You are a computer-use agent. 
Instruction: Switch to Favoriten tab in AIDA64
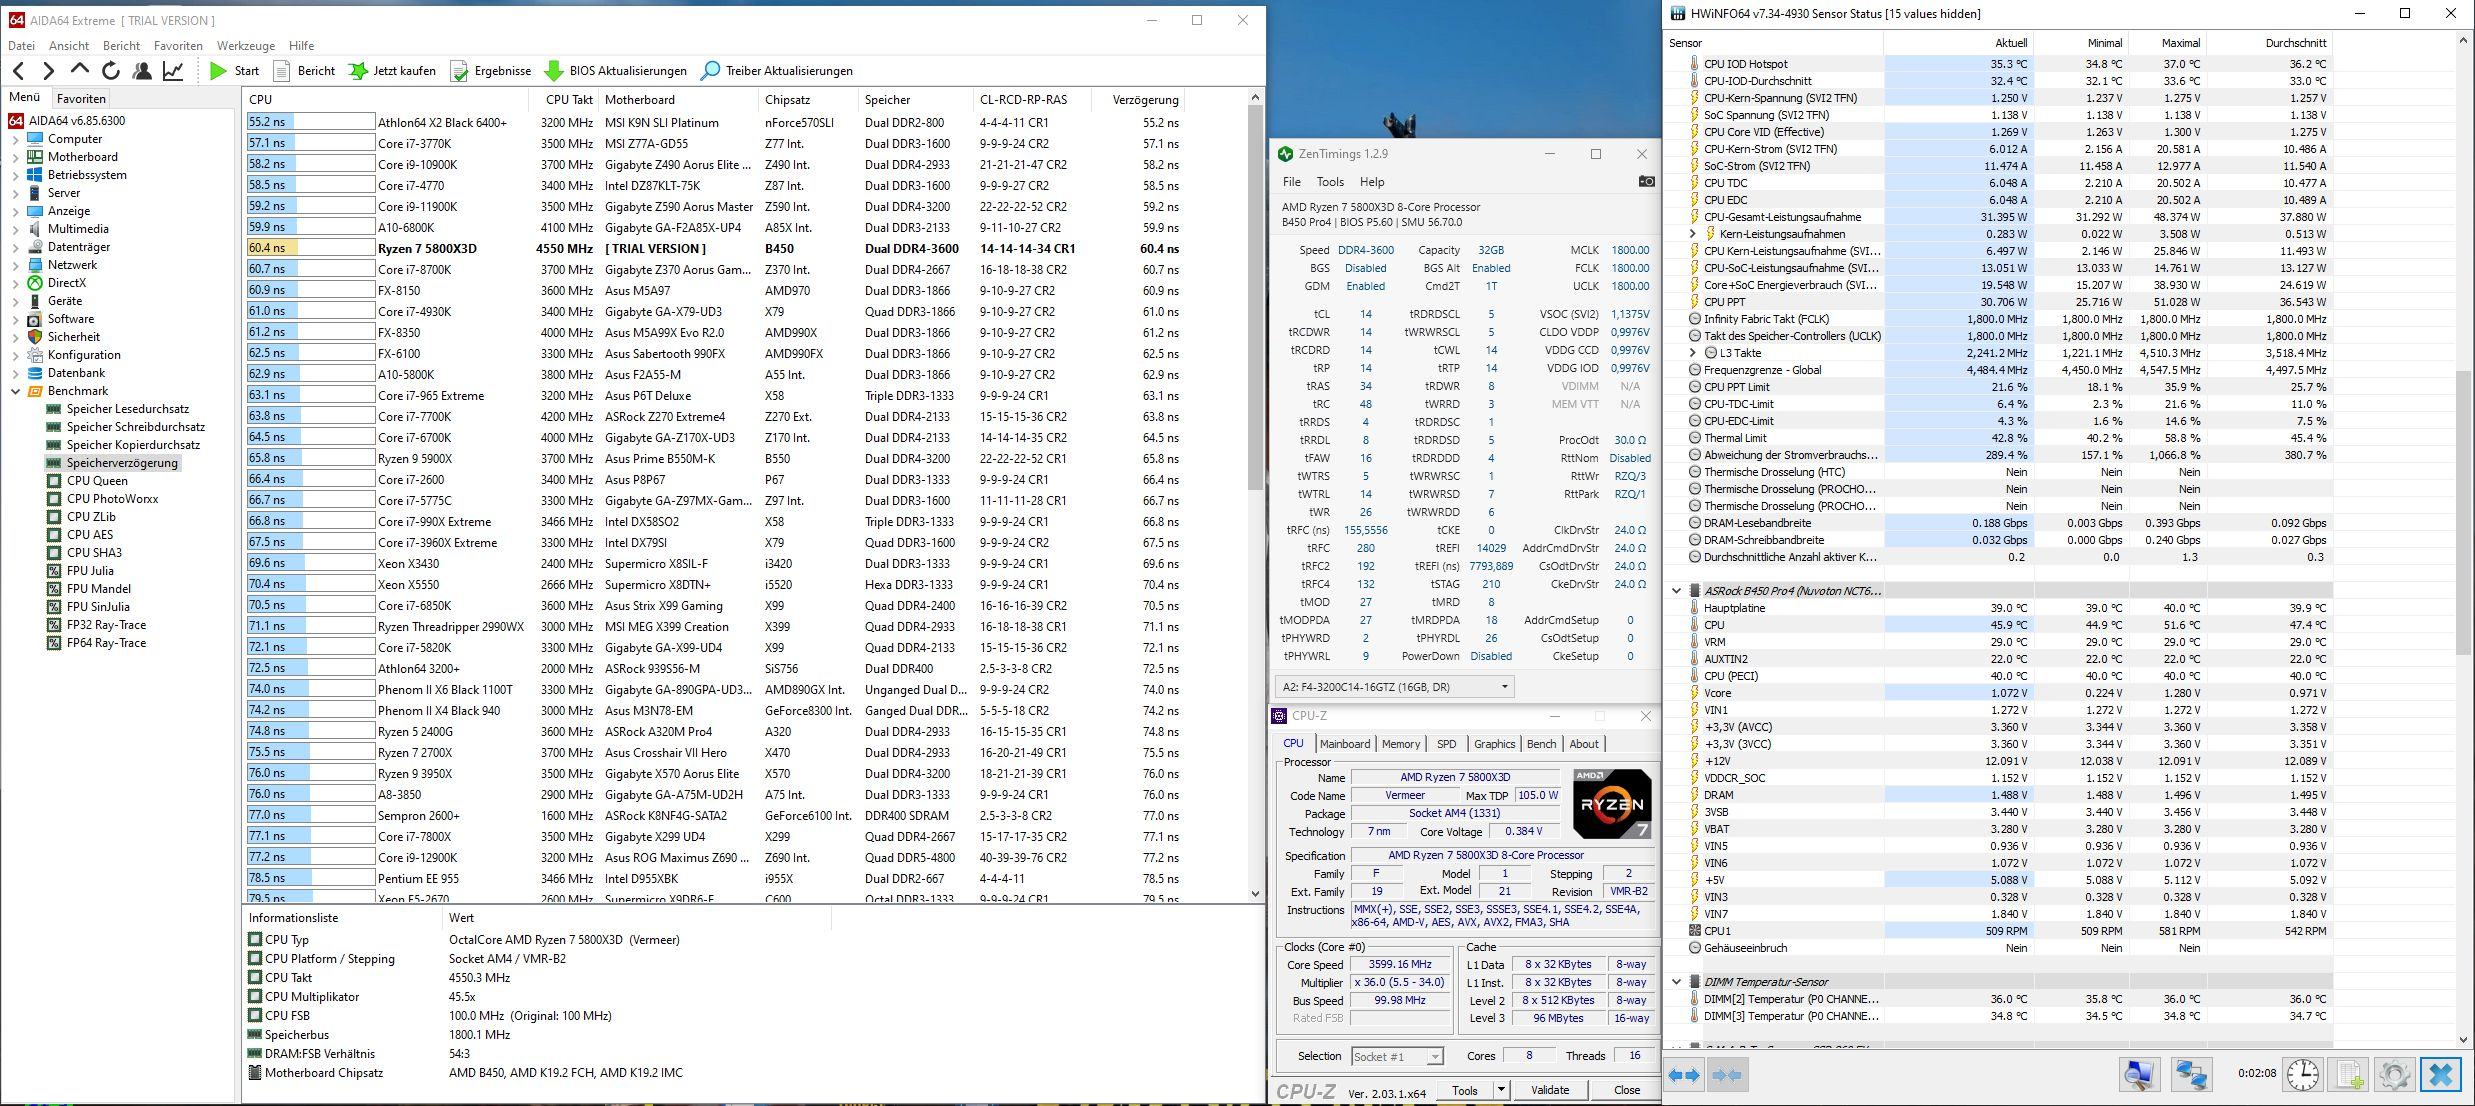81,99
